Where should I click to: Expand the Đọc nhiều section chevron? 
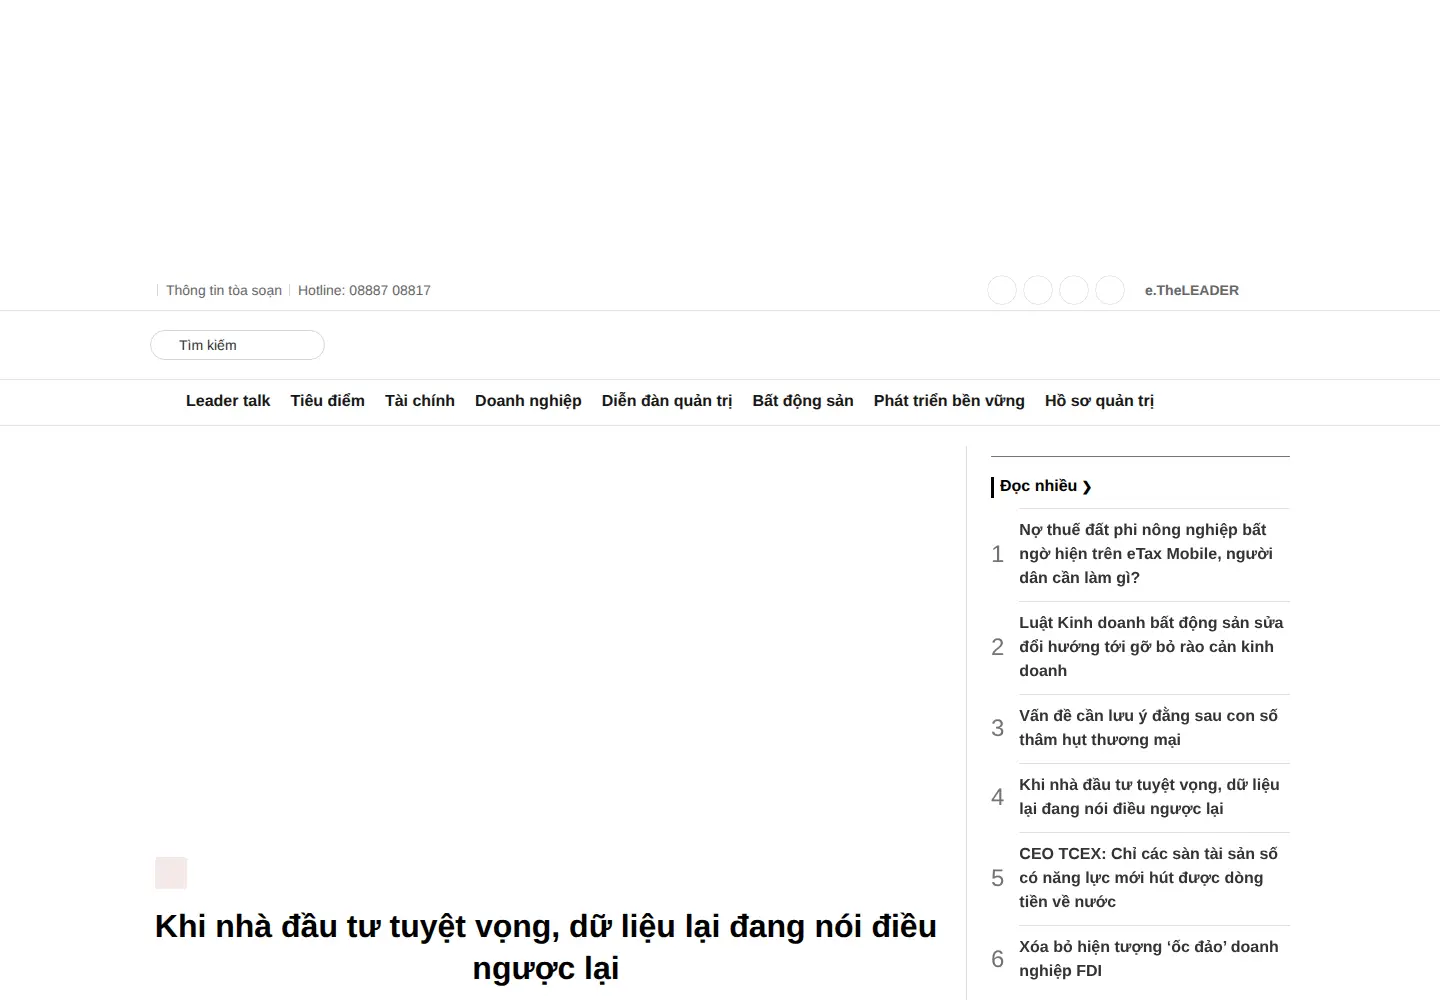tap(1087, 487)
